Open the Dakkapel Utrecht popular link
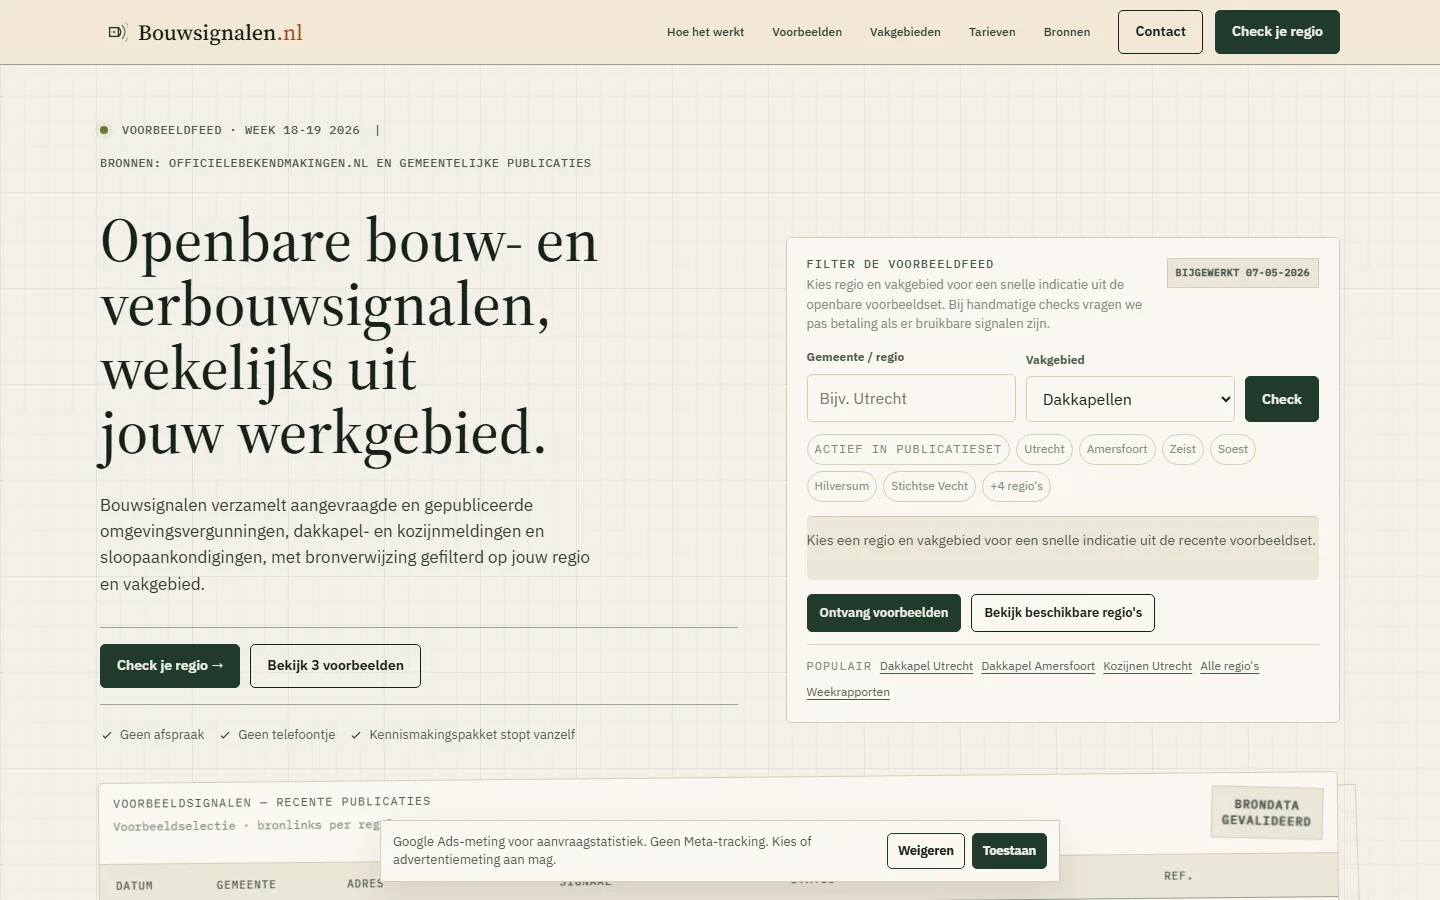Screen dimensions: 1440x900 pyautogui.click(x=926, y=667)
